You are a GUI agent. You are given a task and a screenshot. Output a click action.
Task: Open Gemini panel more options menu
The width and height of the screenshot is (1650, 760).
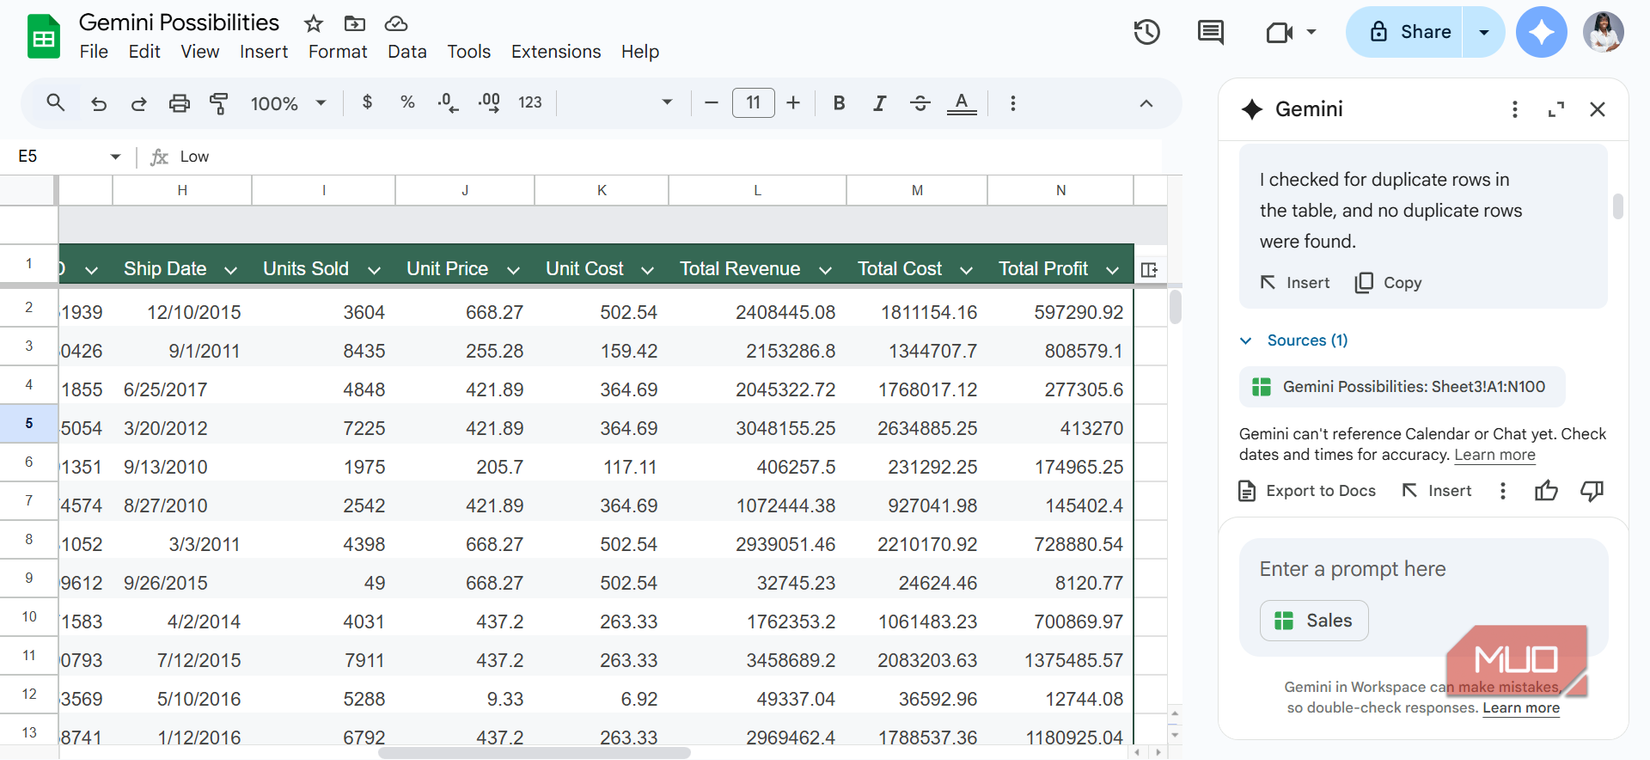1514,109
